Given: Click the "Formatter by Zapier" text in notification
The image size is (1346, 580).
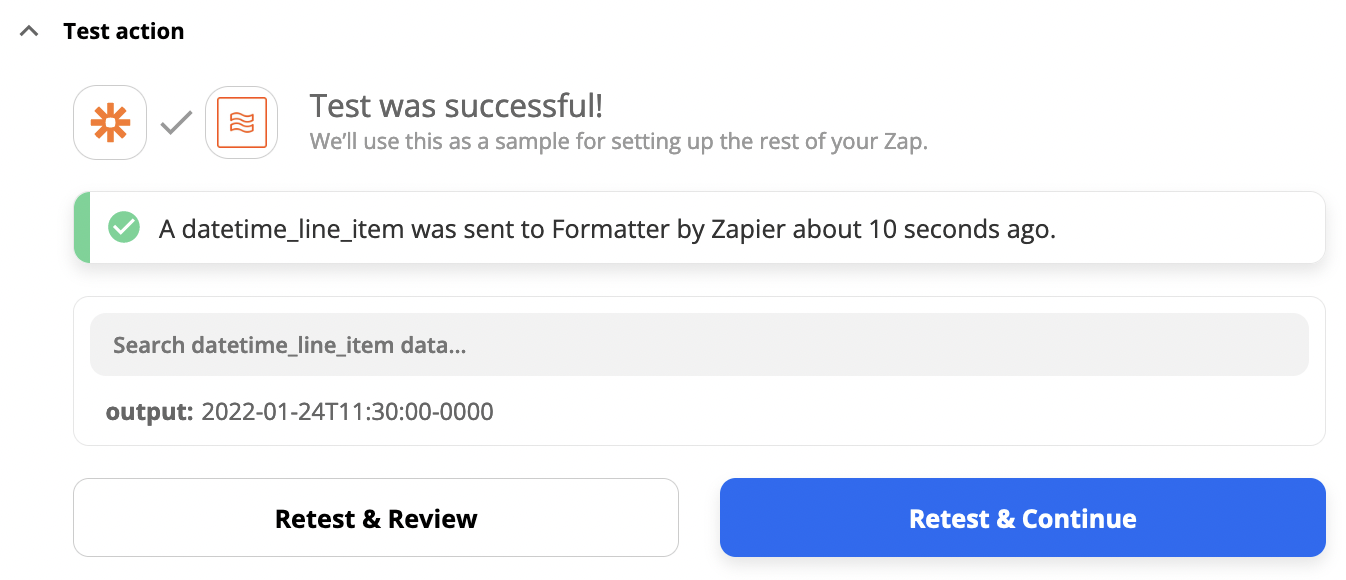Looking at the screenshot, I should 669,229.
